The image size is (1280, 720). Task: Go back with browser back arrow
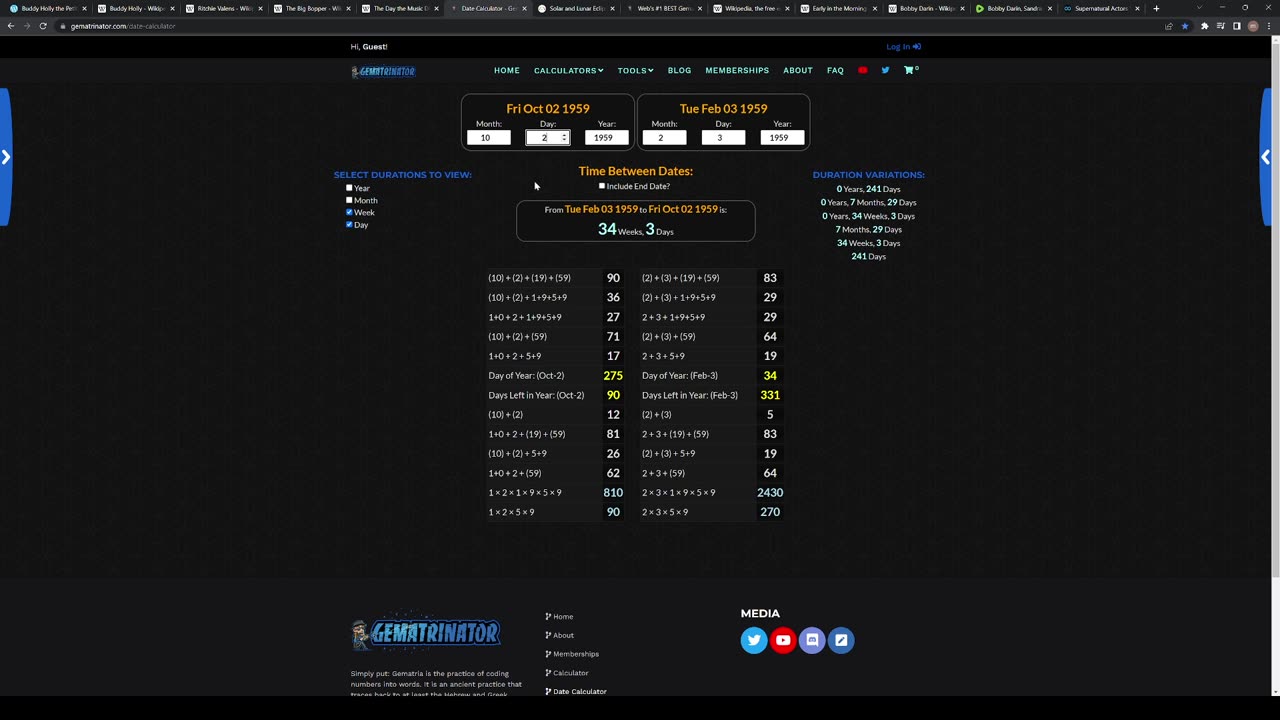coord(10,26)
